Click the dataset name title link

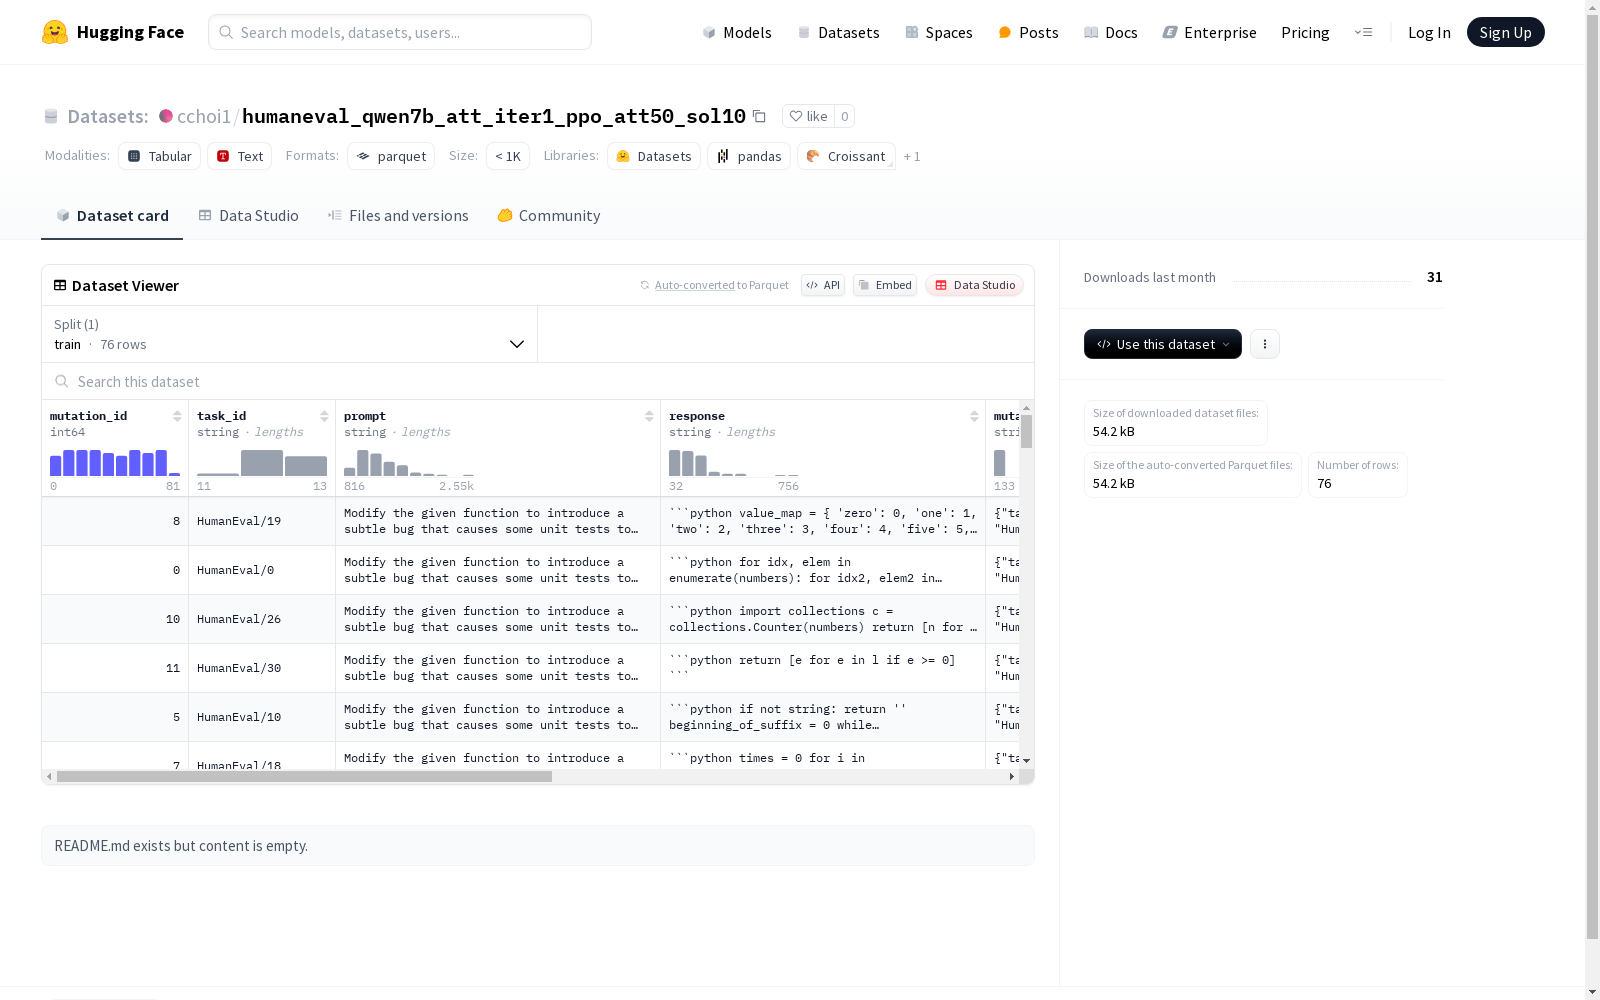[x=494, y=116]
